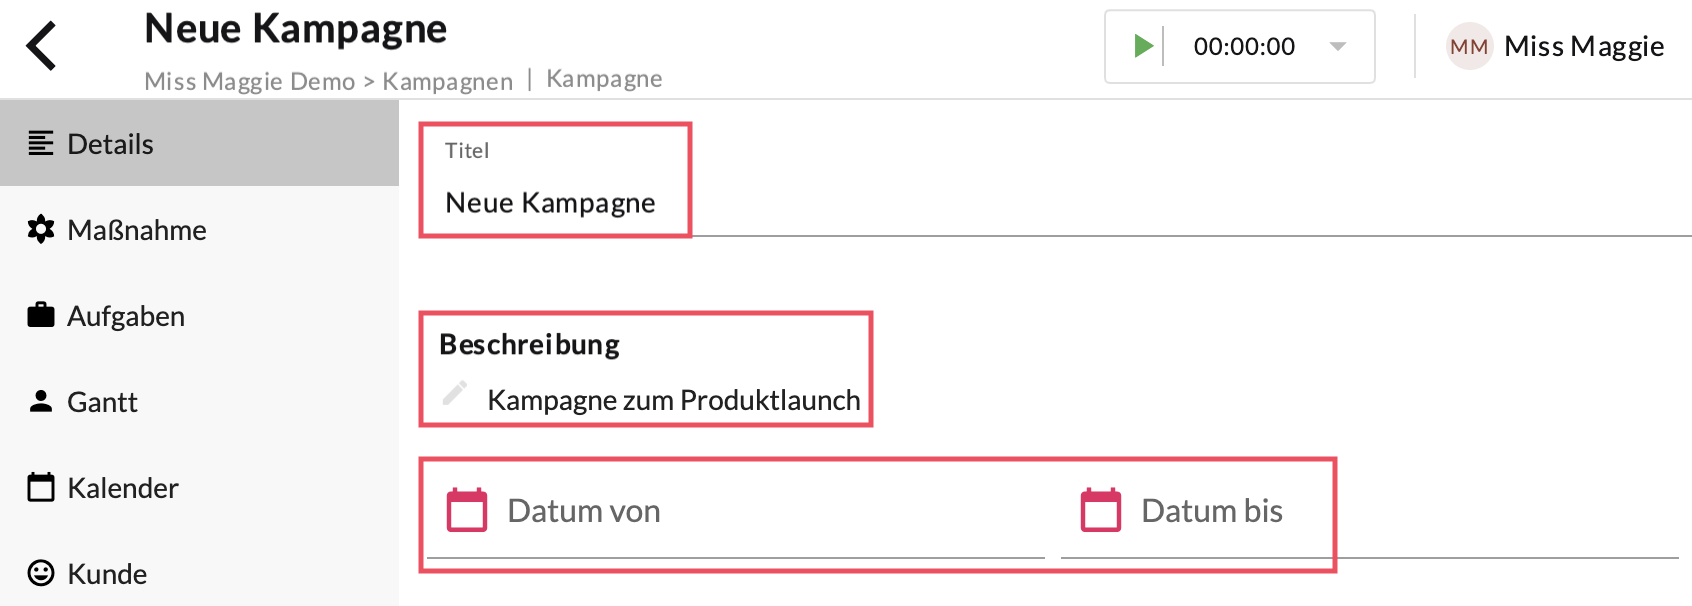Open the Details sidebar section

click(x=110, y=144)
